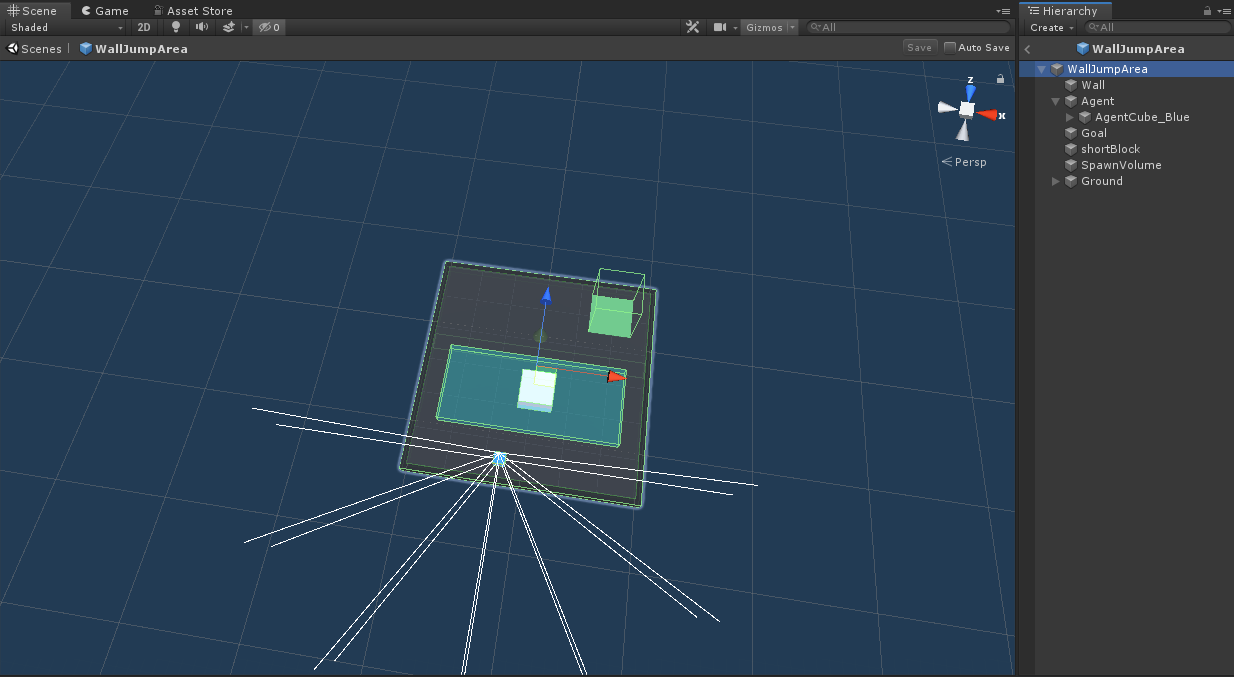Click the Scene view search field
Viewport: 1234px width, 677px height.
click(x=908, y=27)
